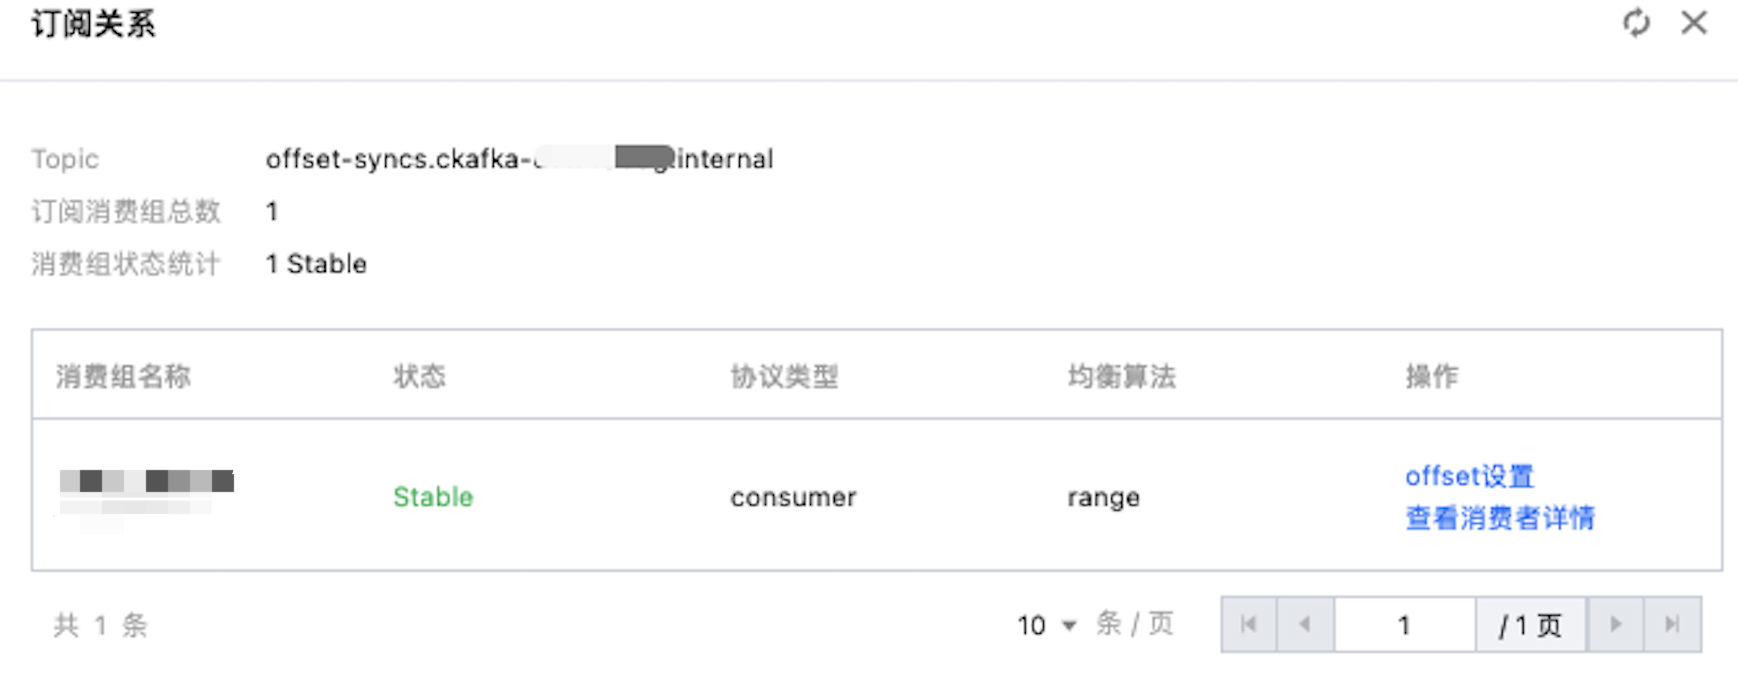Click the 协议类型 column header
This screenshot has height=676, width=1738.
tap(784, 376)
